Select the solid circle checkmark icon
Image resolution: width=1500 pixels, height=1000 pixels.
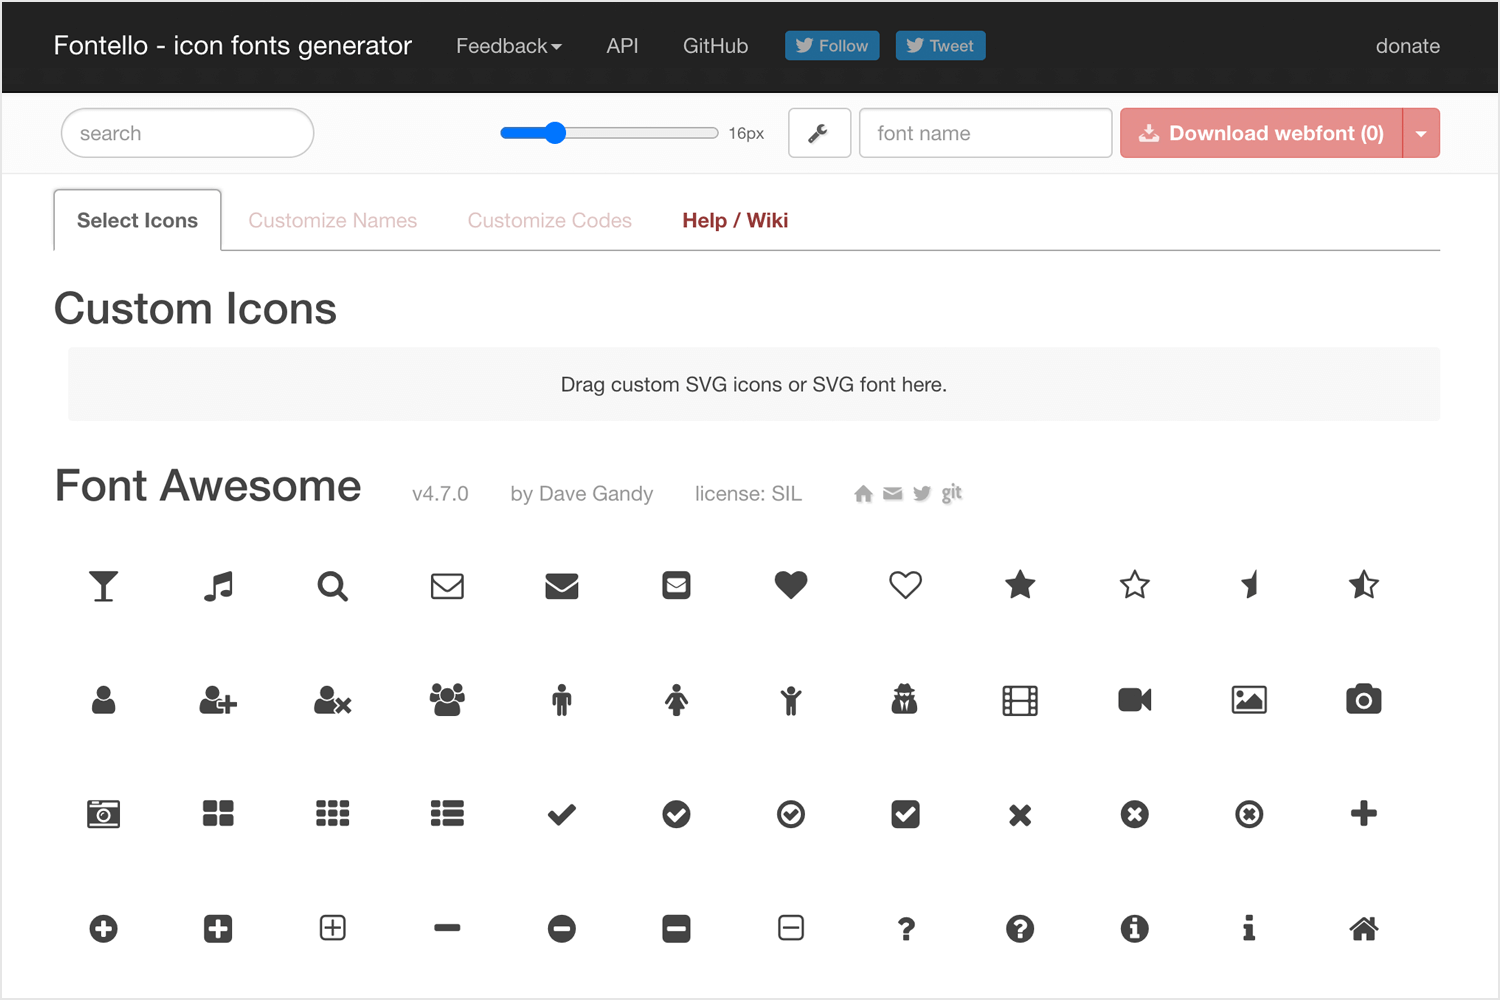point(677,815)
